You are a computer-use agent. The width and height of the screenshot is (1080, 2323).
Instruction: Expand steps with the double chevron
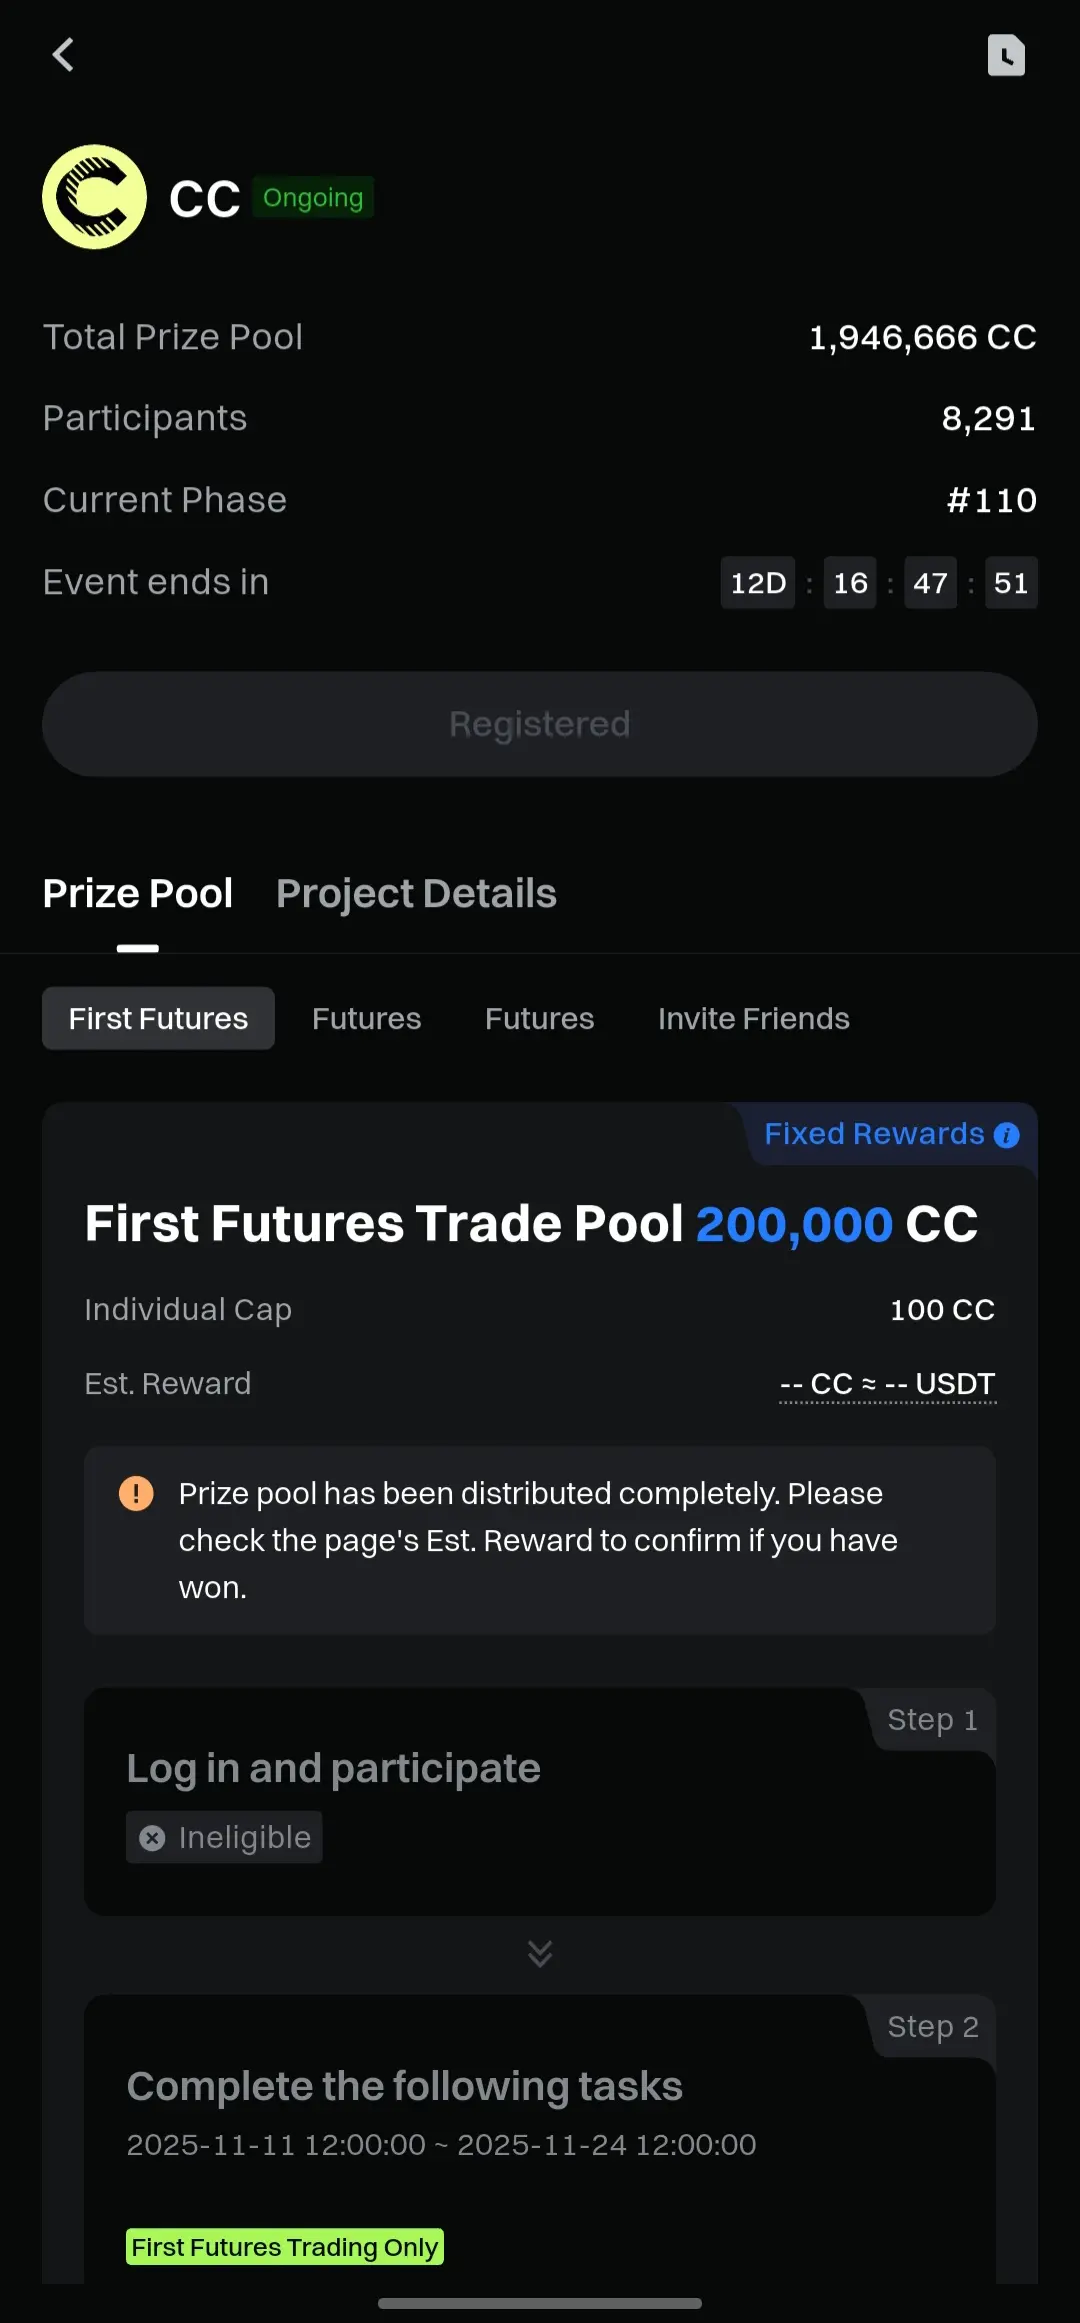(x=540, y=1953)
